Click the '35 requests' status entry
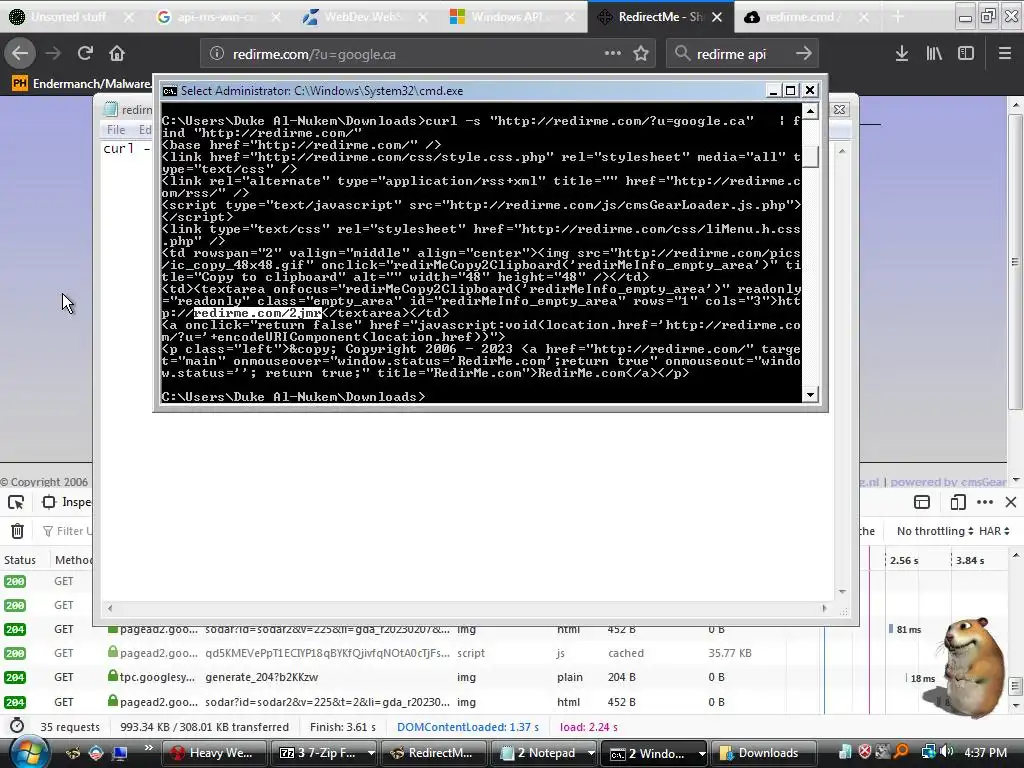The width and height of the screenshot is (1024, 768). tap(70, 727)
